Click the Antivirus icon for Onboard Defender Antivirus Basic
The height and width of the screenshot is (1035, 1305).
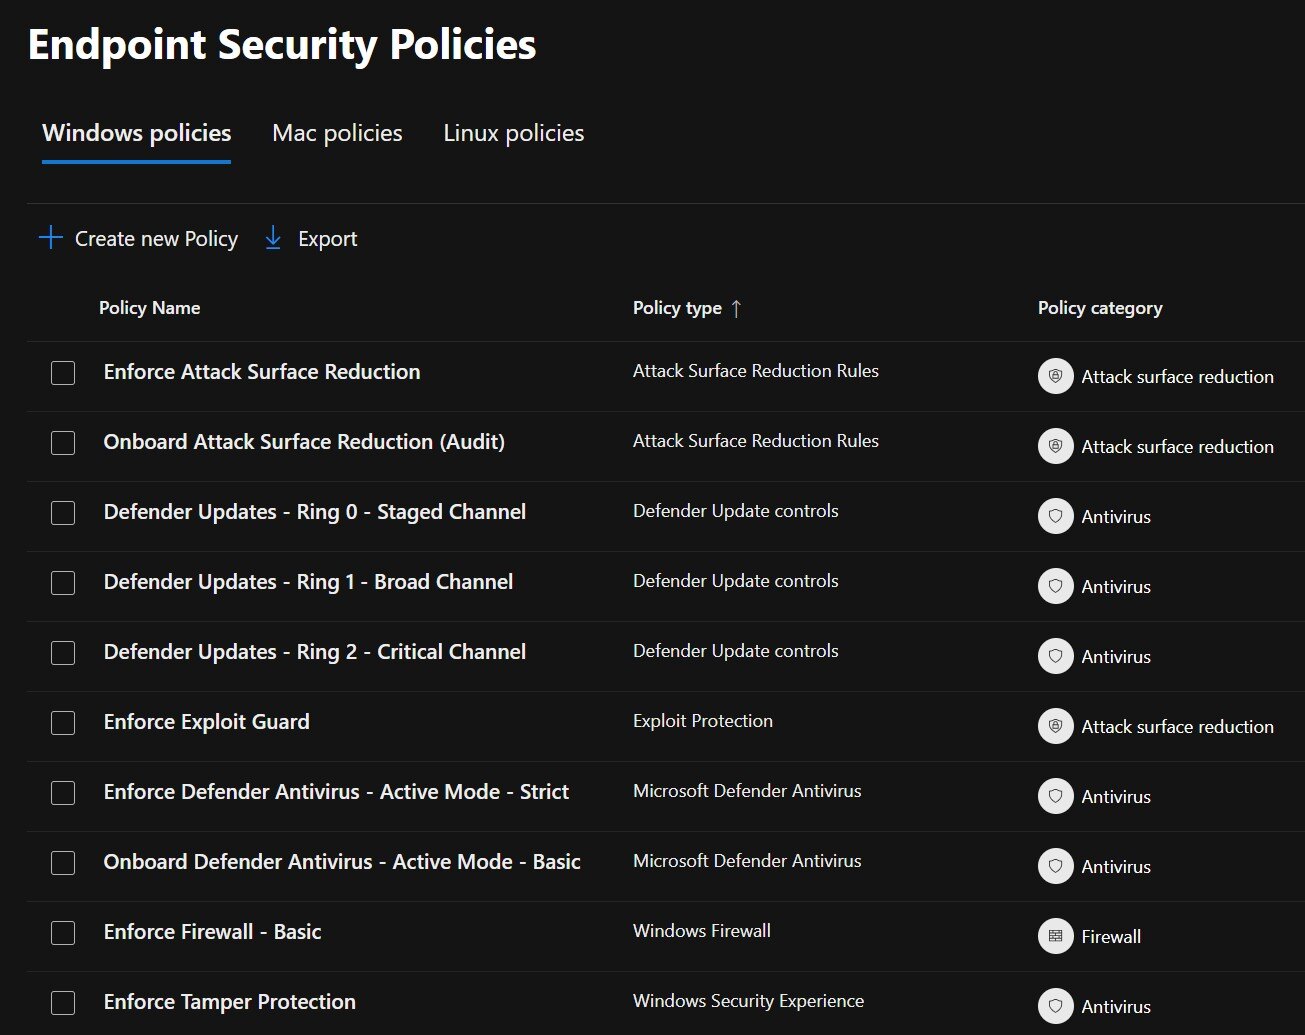(x=1055, y=866)
